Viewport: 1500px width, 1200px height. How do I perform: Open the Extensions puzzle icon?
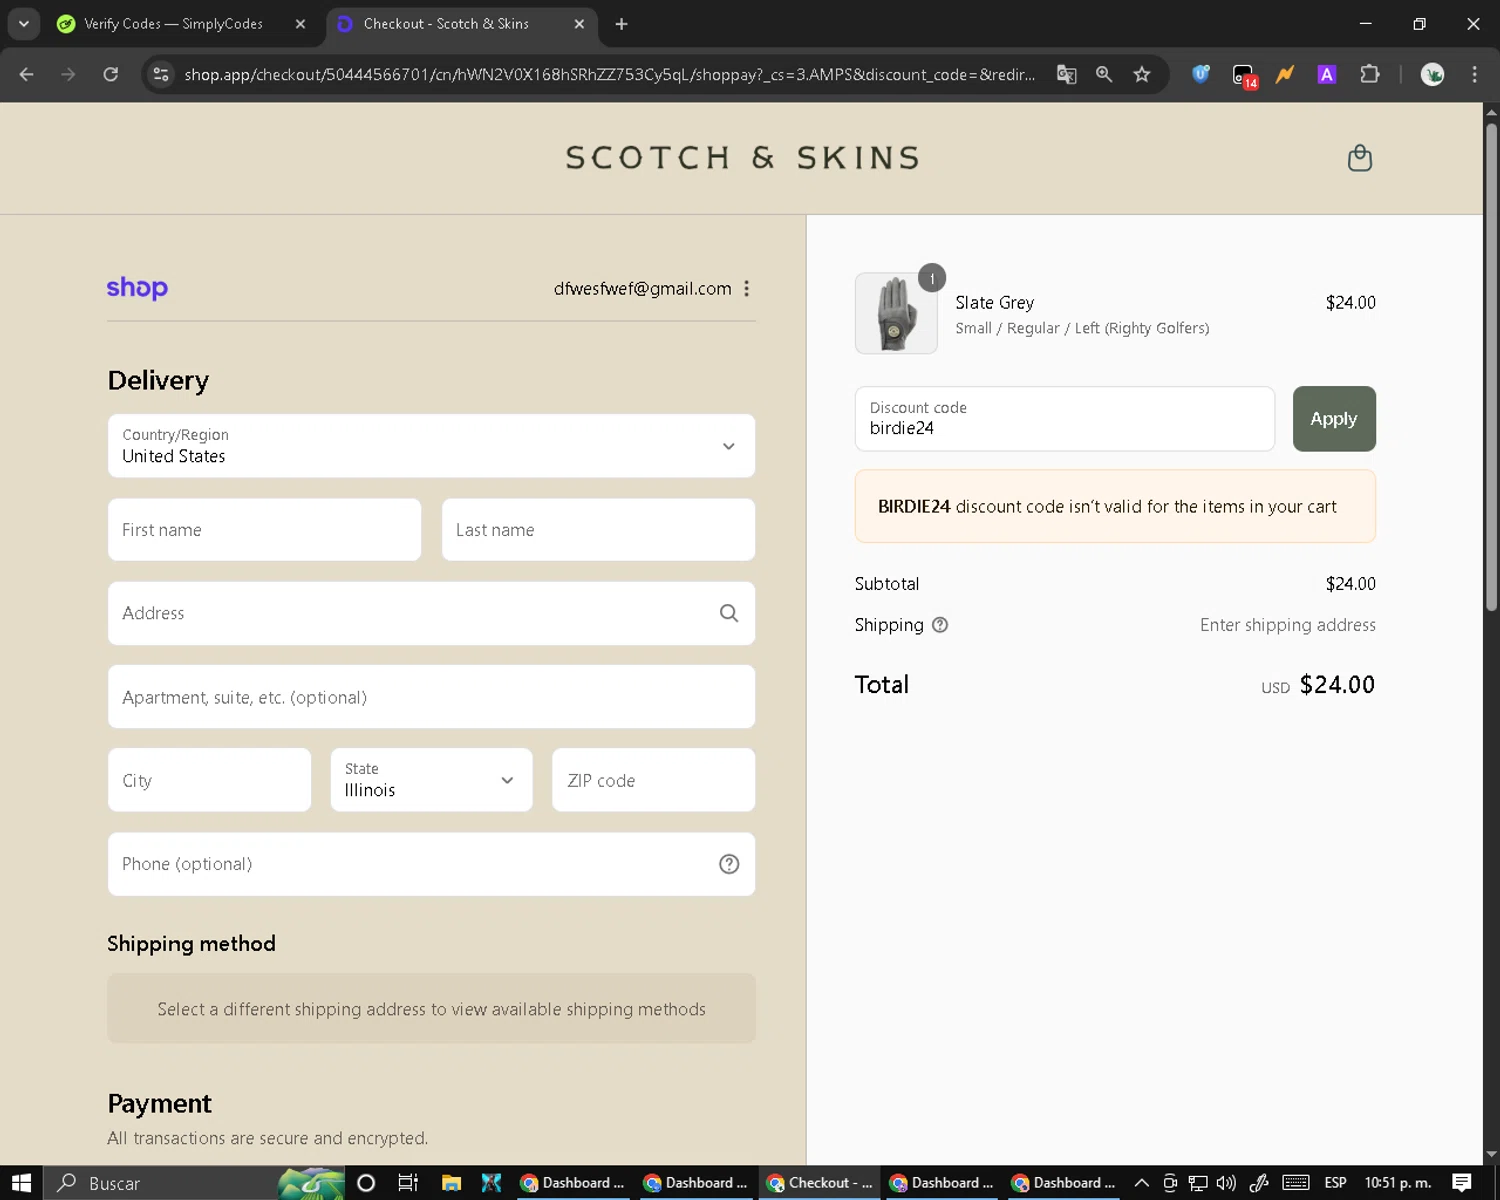(x=1370, y=74)
